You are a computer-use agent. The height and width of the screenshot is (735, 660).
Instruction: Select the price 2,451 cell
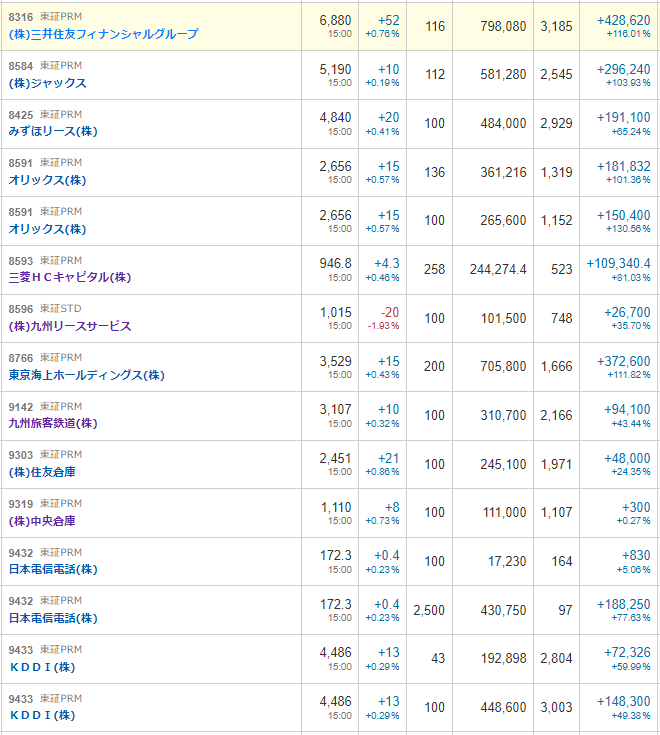coord(335,458)
